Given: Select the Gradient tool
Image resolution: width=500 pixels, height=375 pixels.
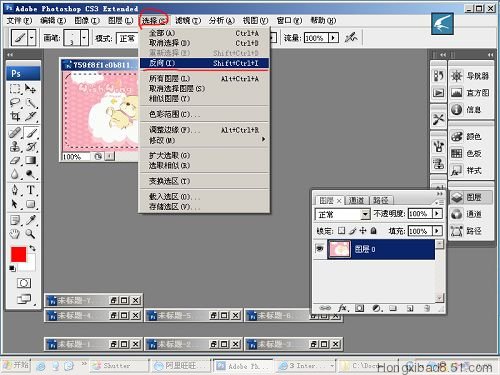Looking at the screenshot, I should (31, 160).
